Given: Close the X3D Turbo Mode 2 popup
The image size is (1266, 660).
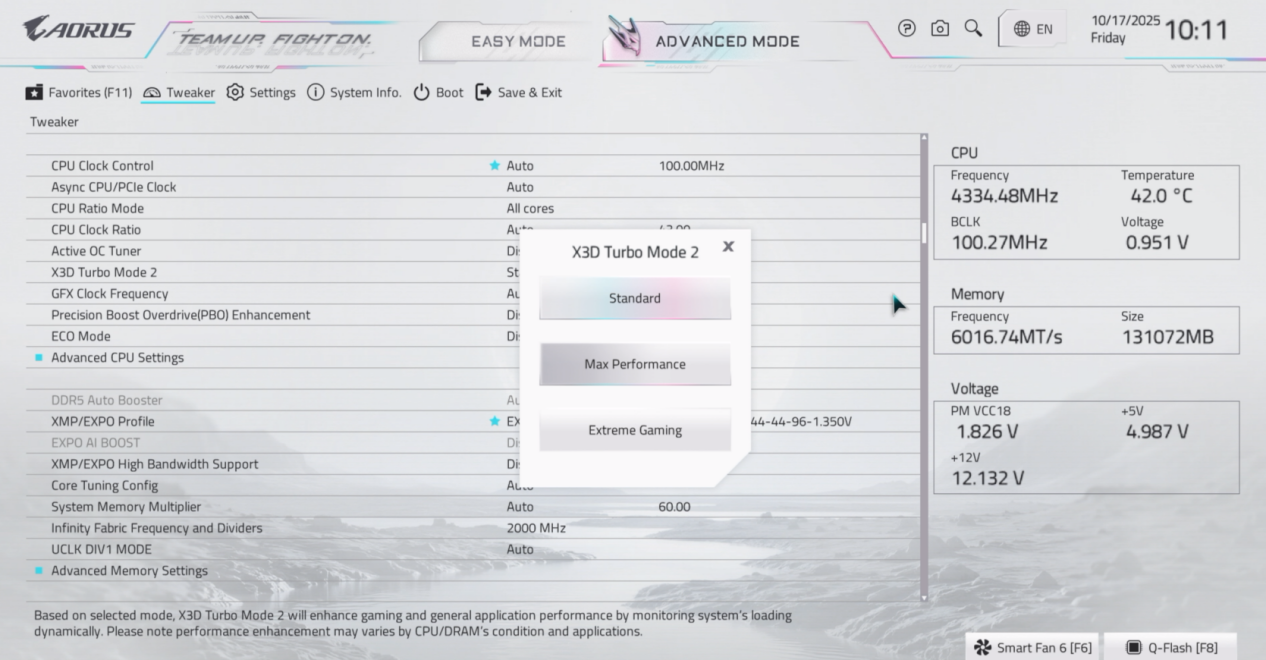Looking at the screenshot, I should click(728, 246).
